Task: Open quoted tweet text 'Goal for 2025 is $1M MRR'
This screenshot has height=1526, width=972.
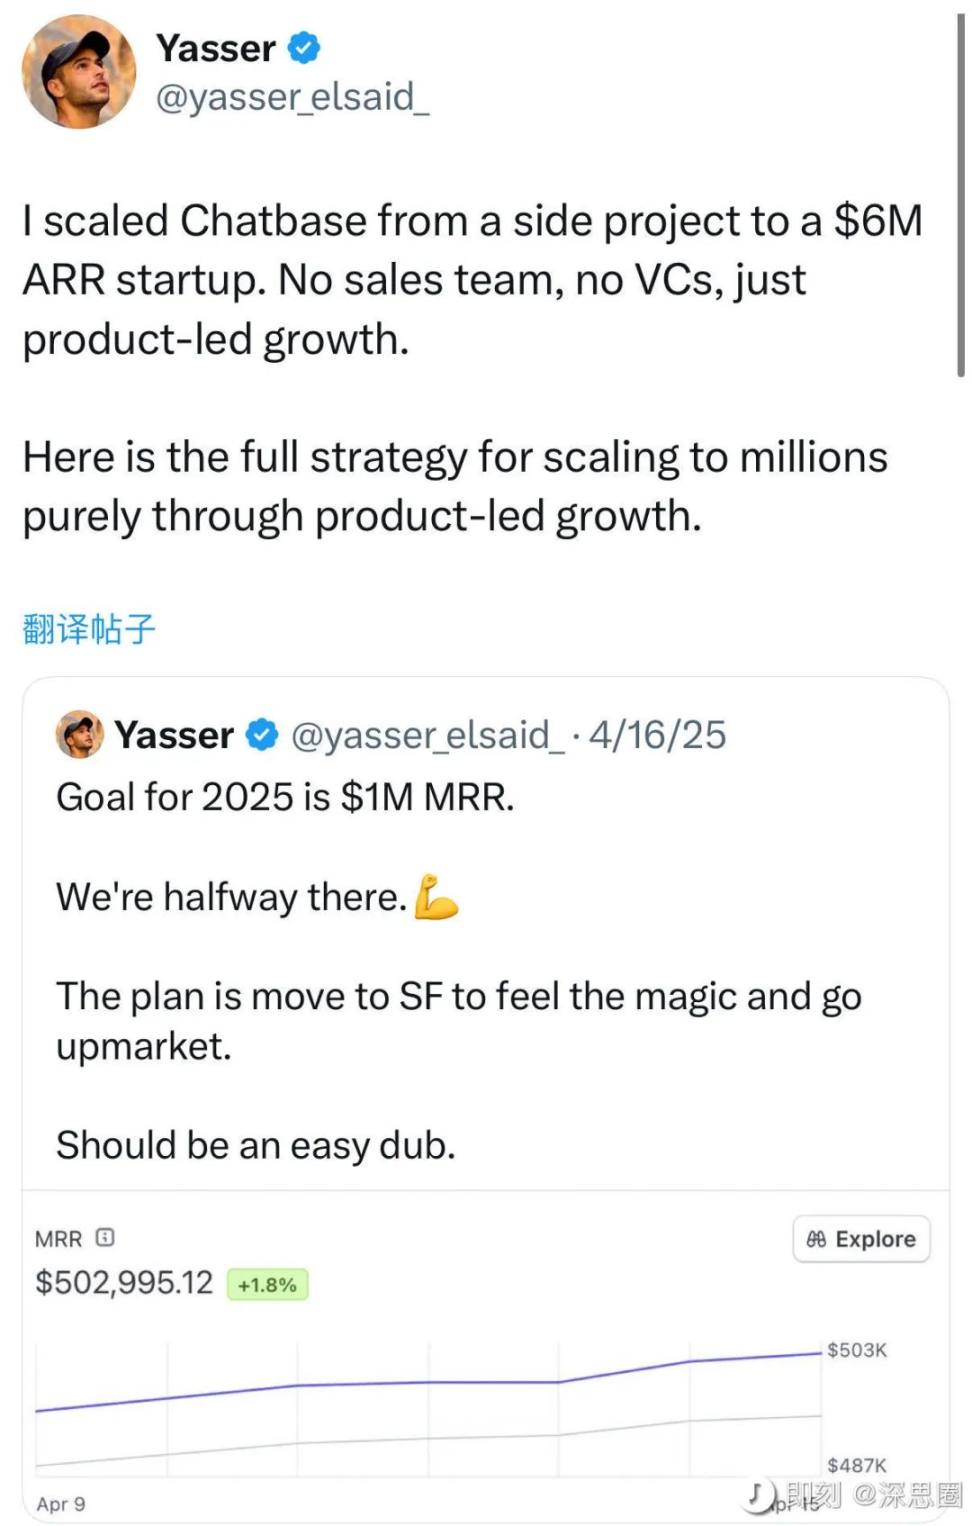Action: [285, 797]
